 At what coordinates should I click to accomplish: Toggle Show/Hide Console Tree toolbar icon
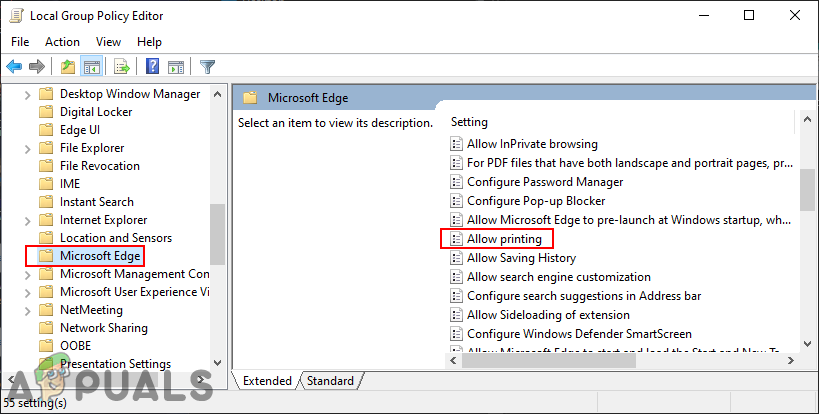click(x=91, y=67)
